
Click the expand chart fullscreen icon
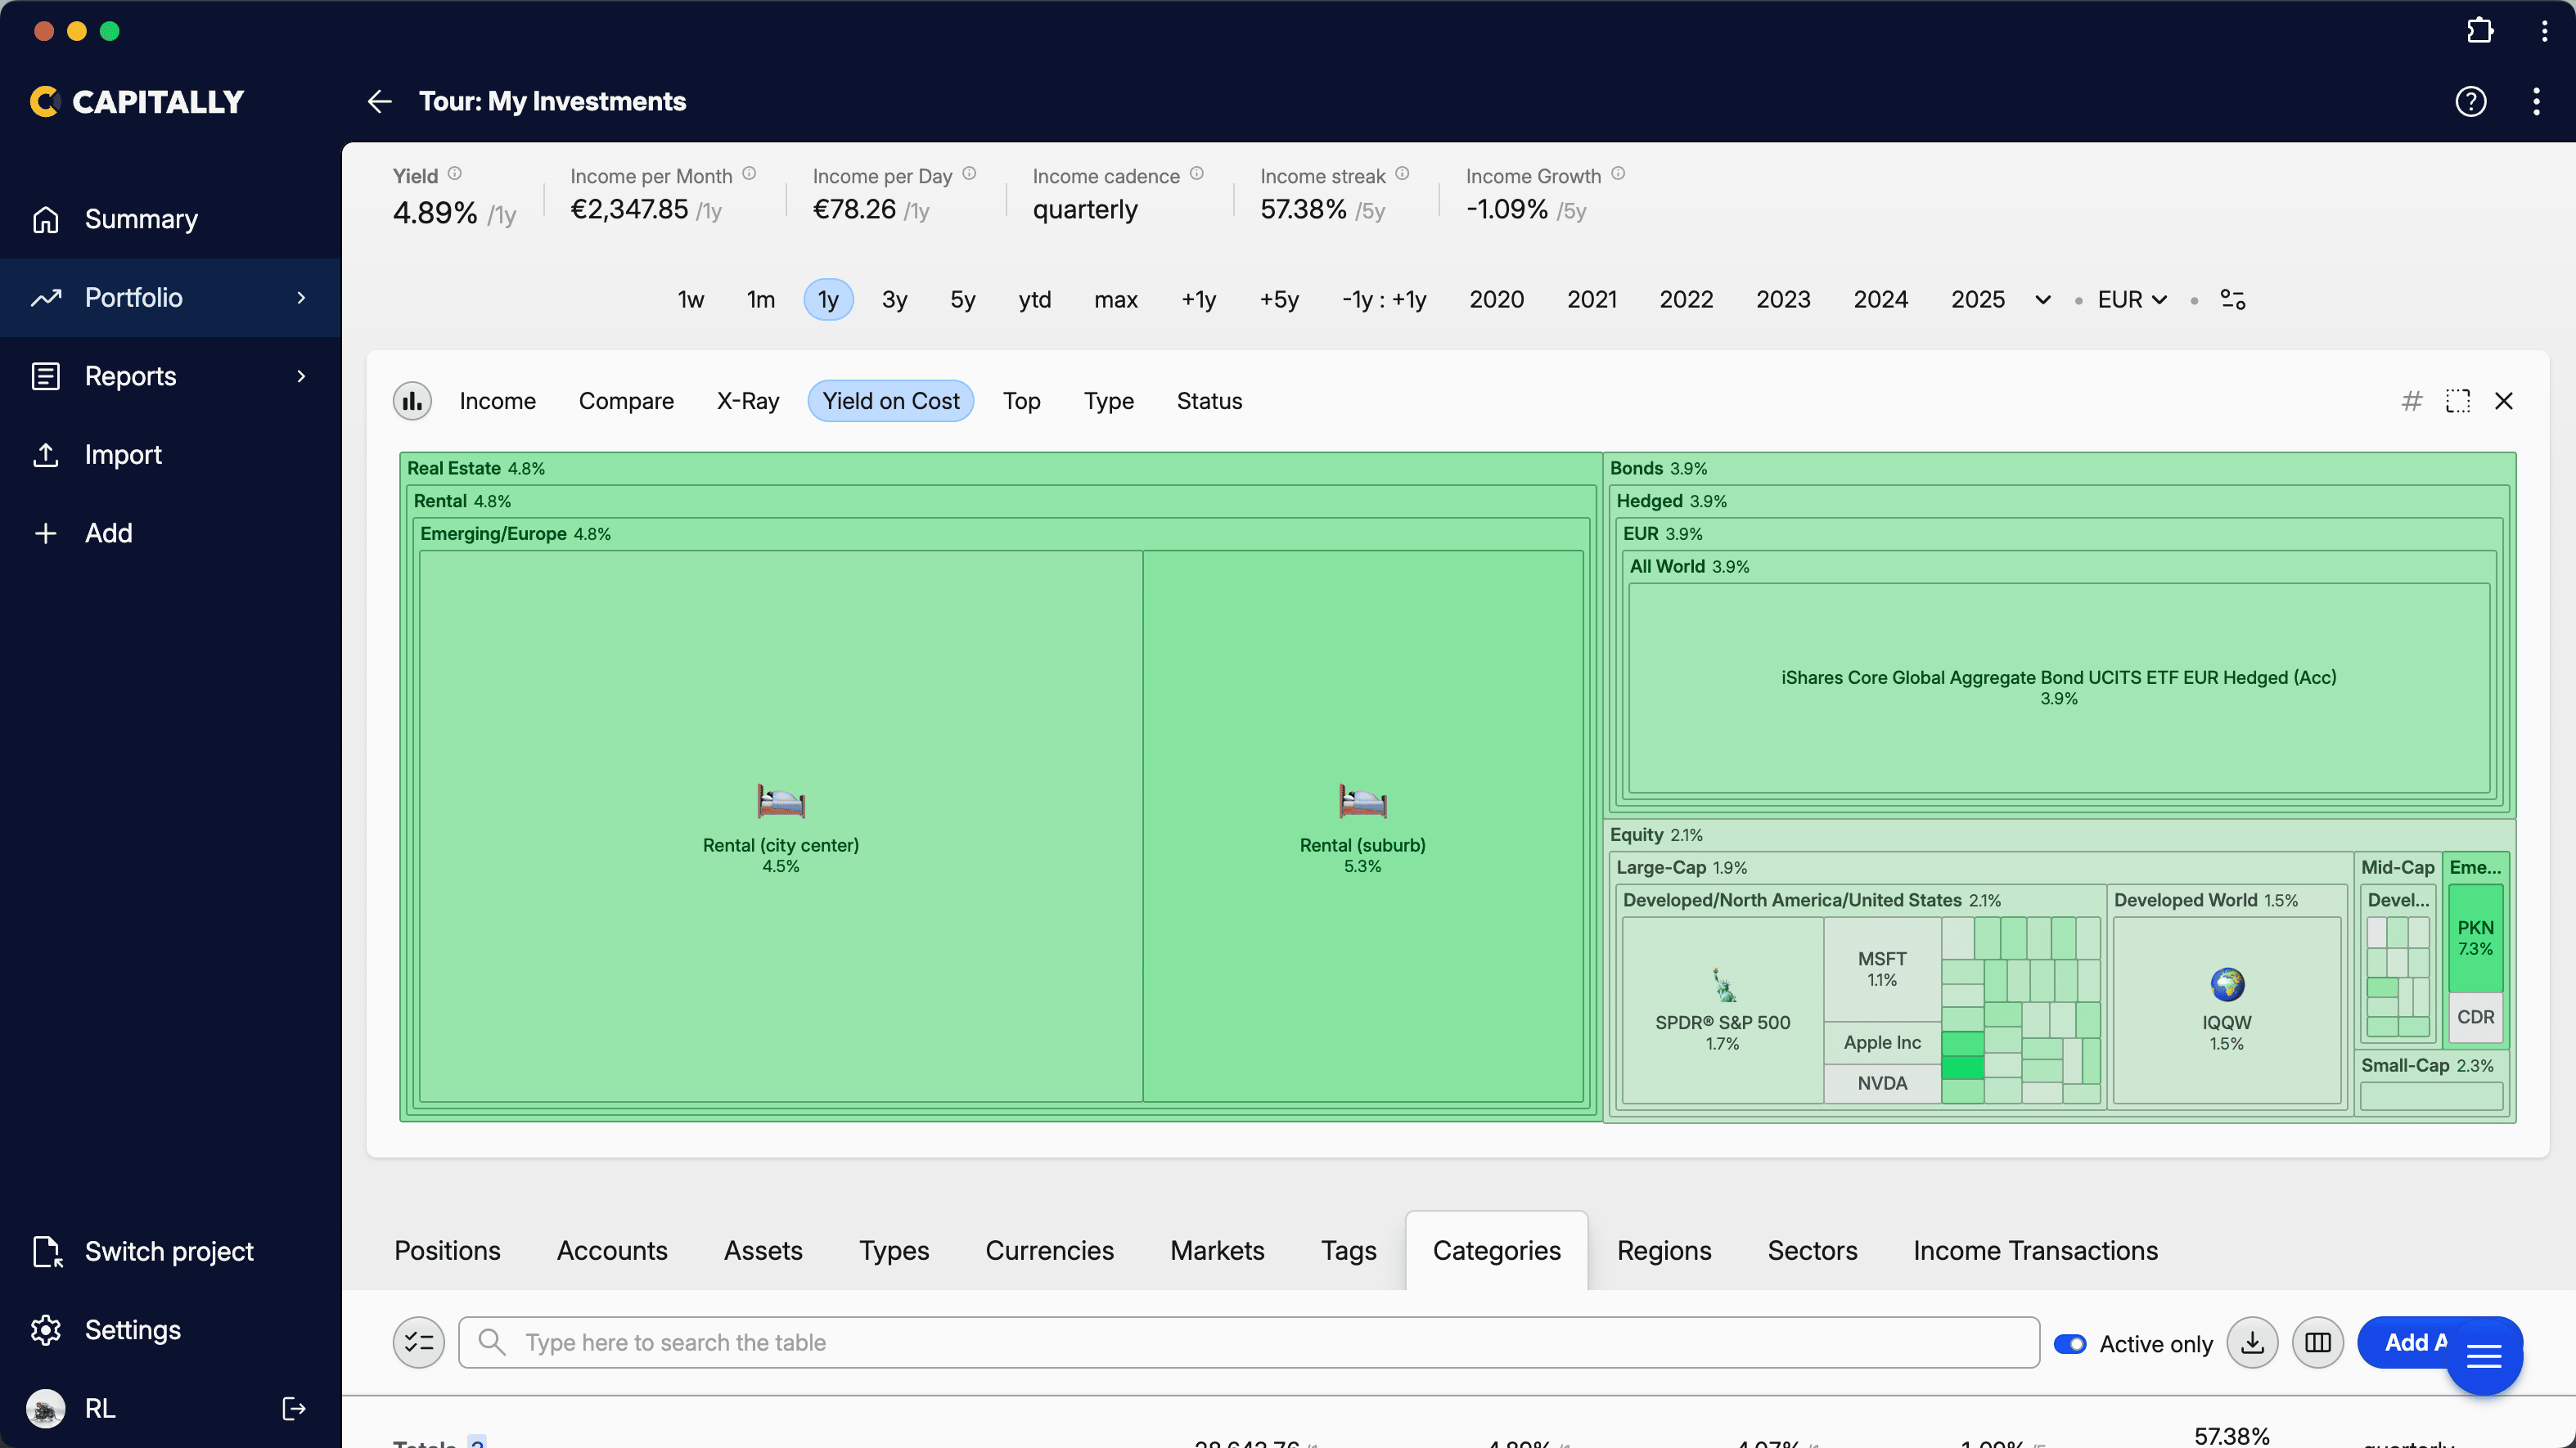[2458, 401]
